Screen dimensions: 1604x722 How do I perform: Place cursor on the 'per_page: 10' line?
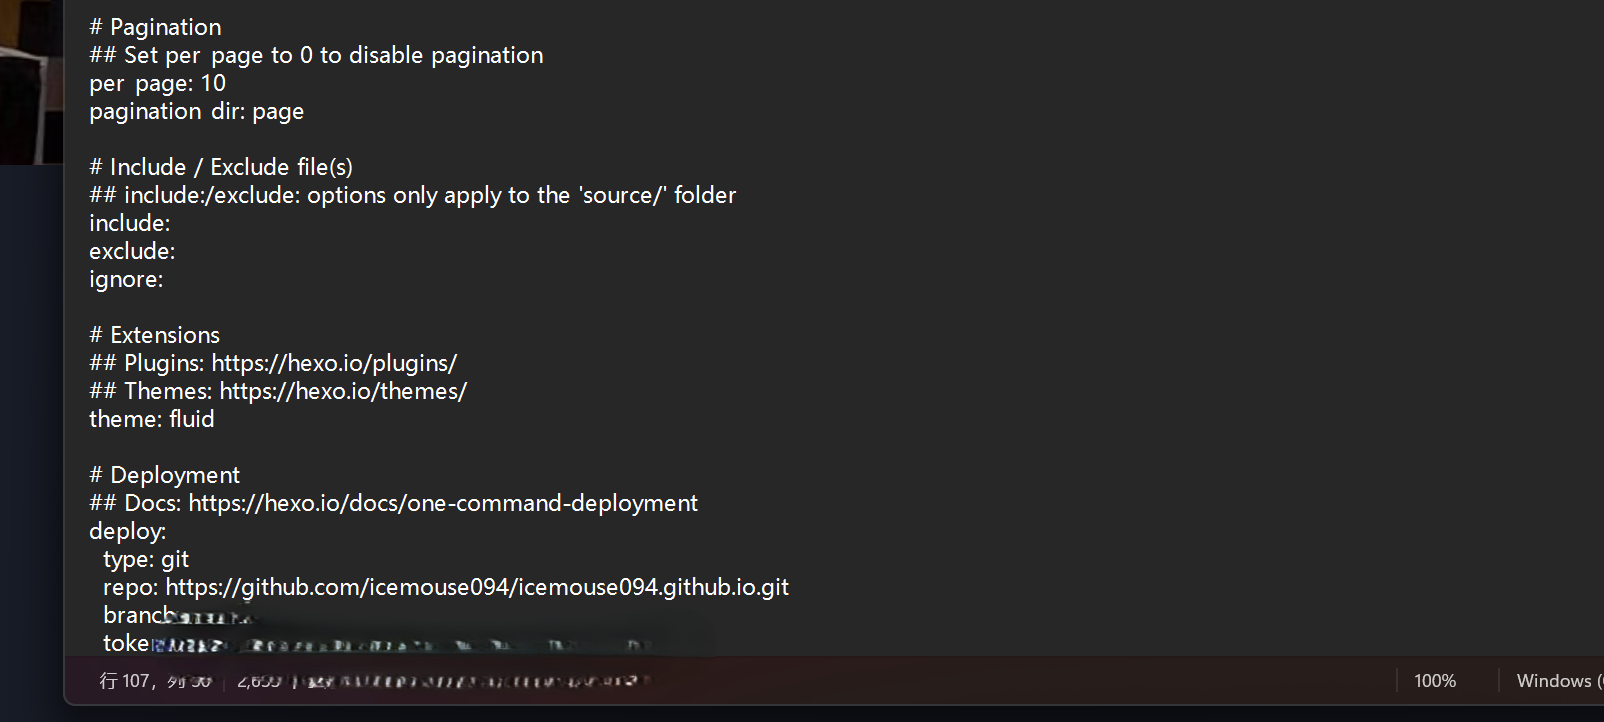tap(157, 83)
